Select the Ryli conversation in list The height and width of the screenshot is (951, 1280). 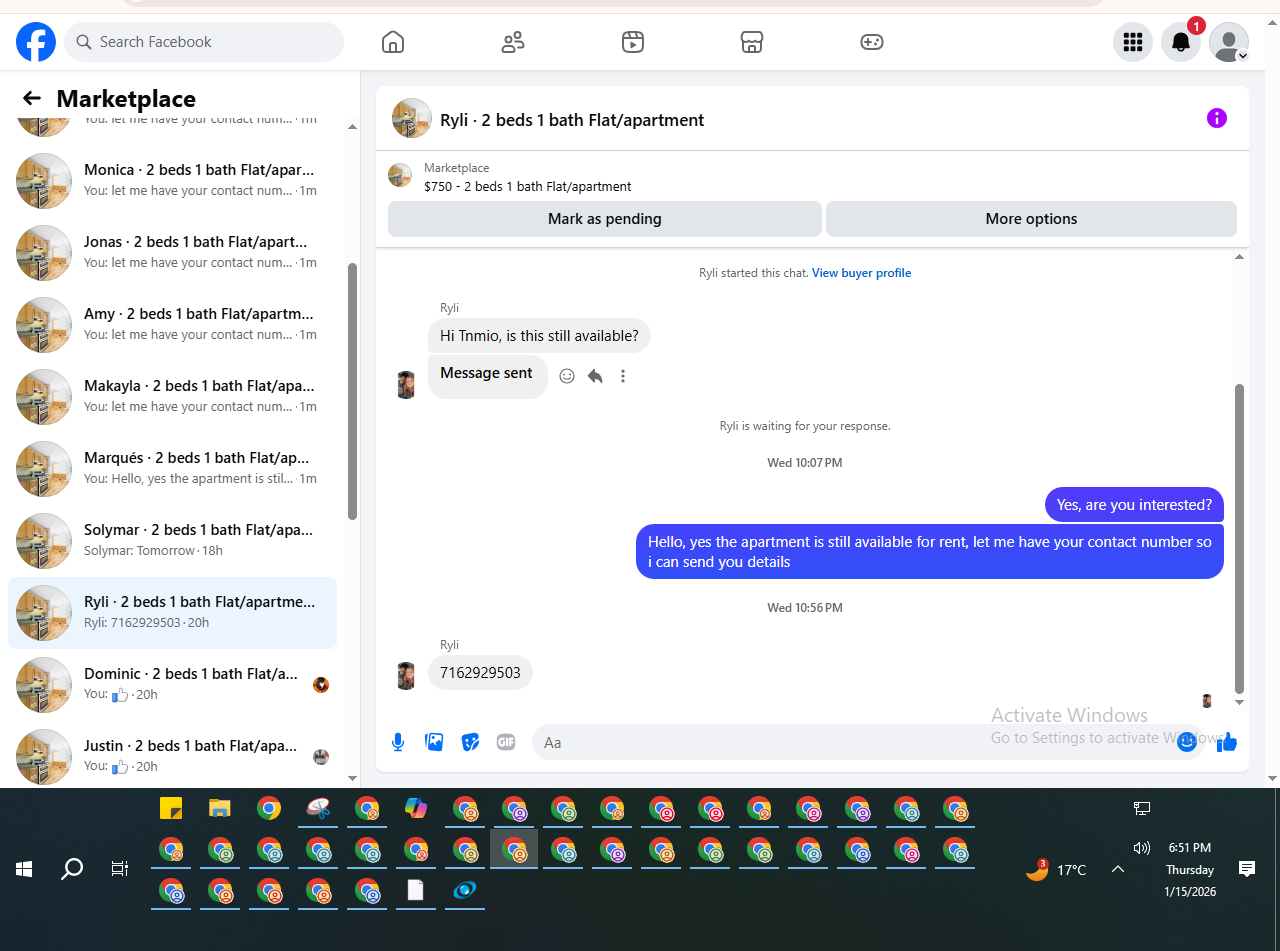point(172,613)
